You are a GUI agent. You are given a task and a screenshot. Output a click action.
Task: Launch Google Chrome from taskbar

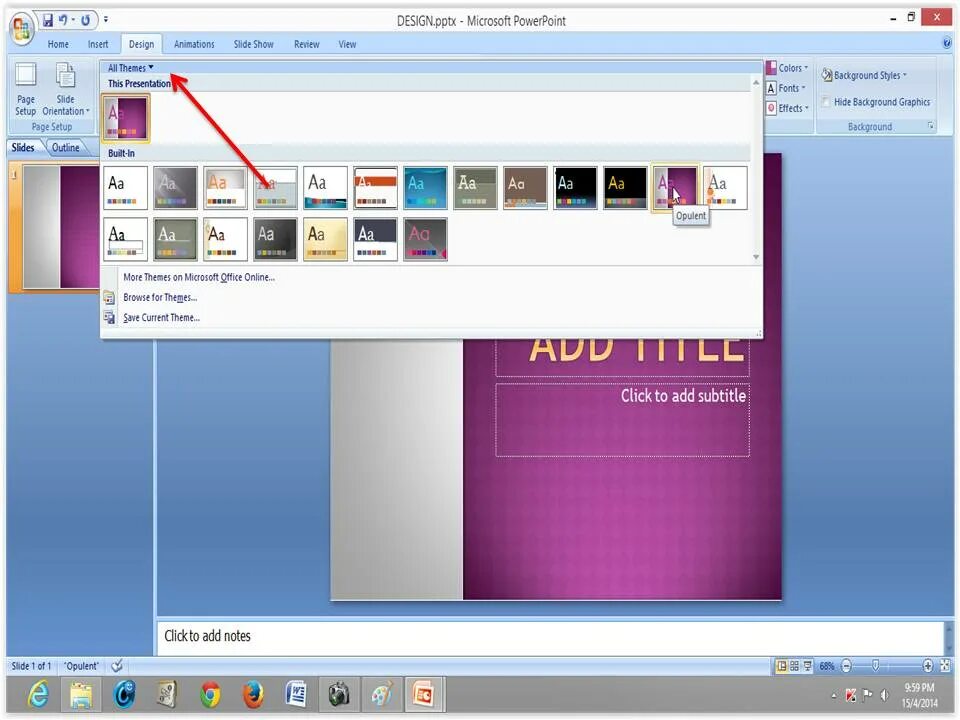point(210,695)
